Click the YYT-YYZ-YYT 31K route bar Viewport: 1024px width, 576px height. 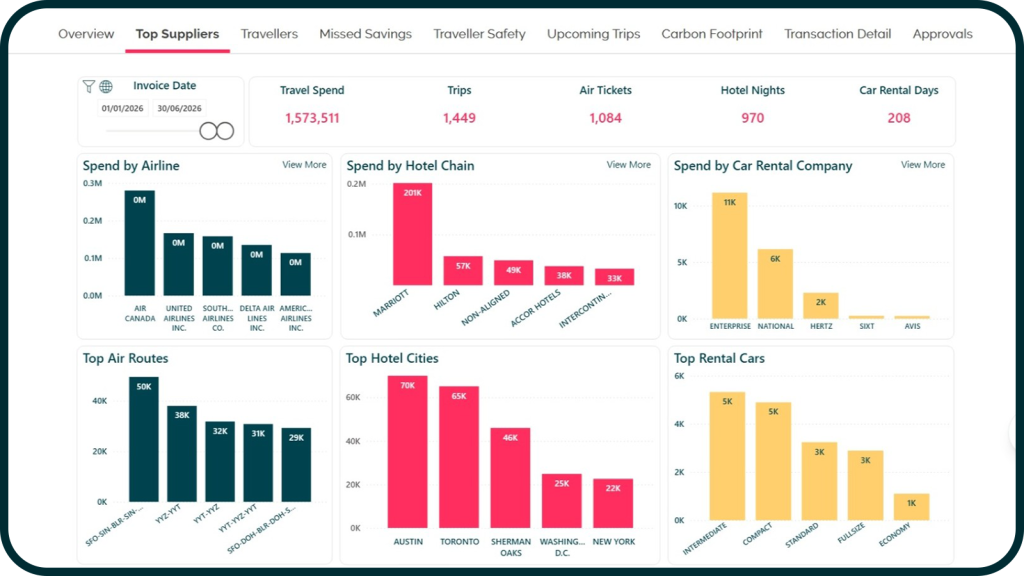pyautogui.click(x=258, y=463)
